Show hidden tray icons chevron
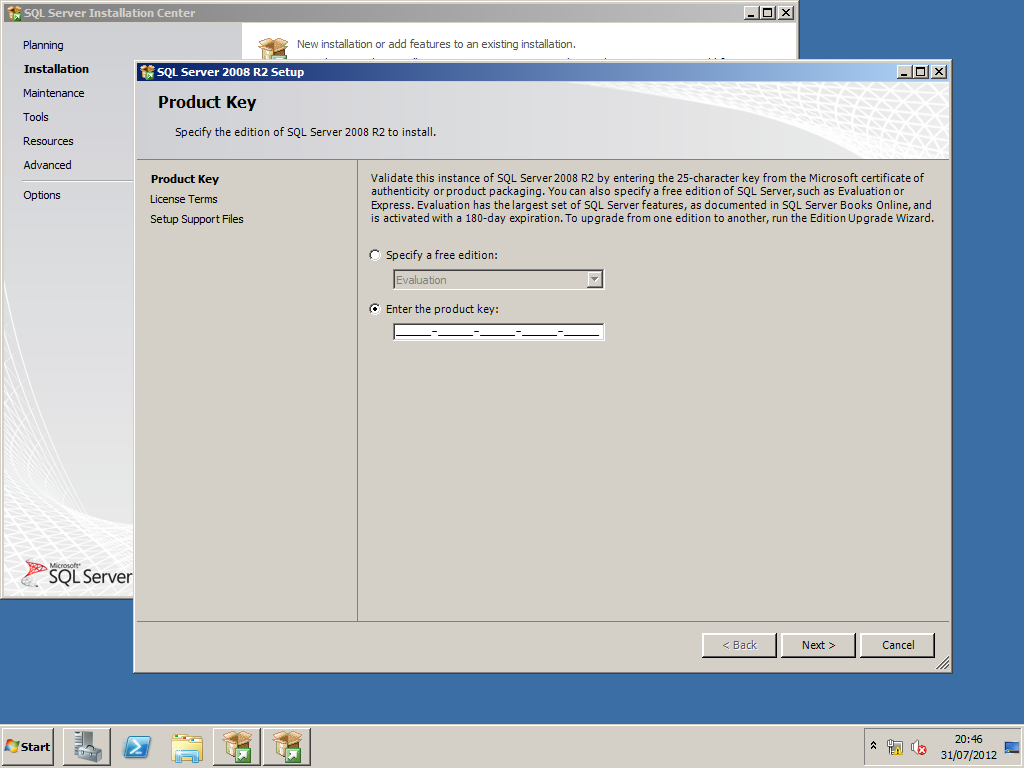The image size is (1024, 768). pyautogui.click(x=873, y=746)
